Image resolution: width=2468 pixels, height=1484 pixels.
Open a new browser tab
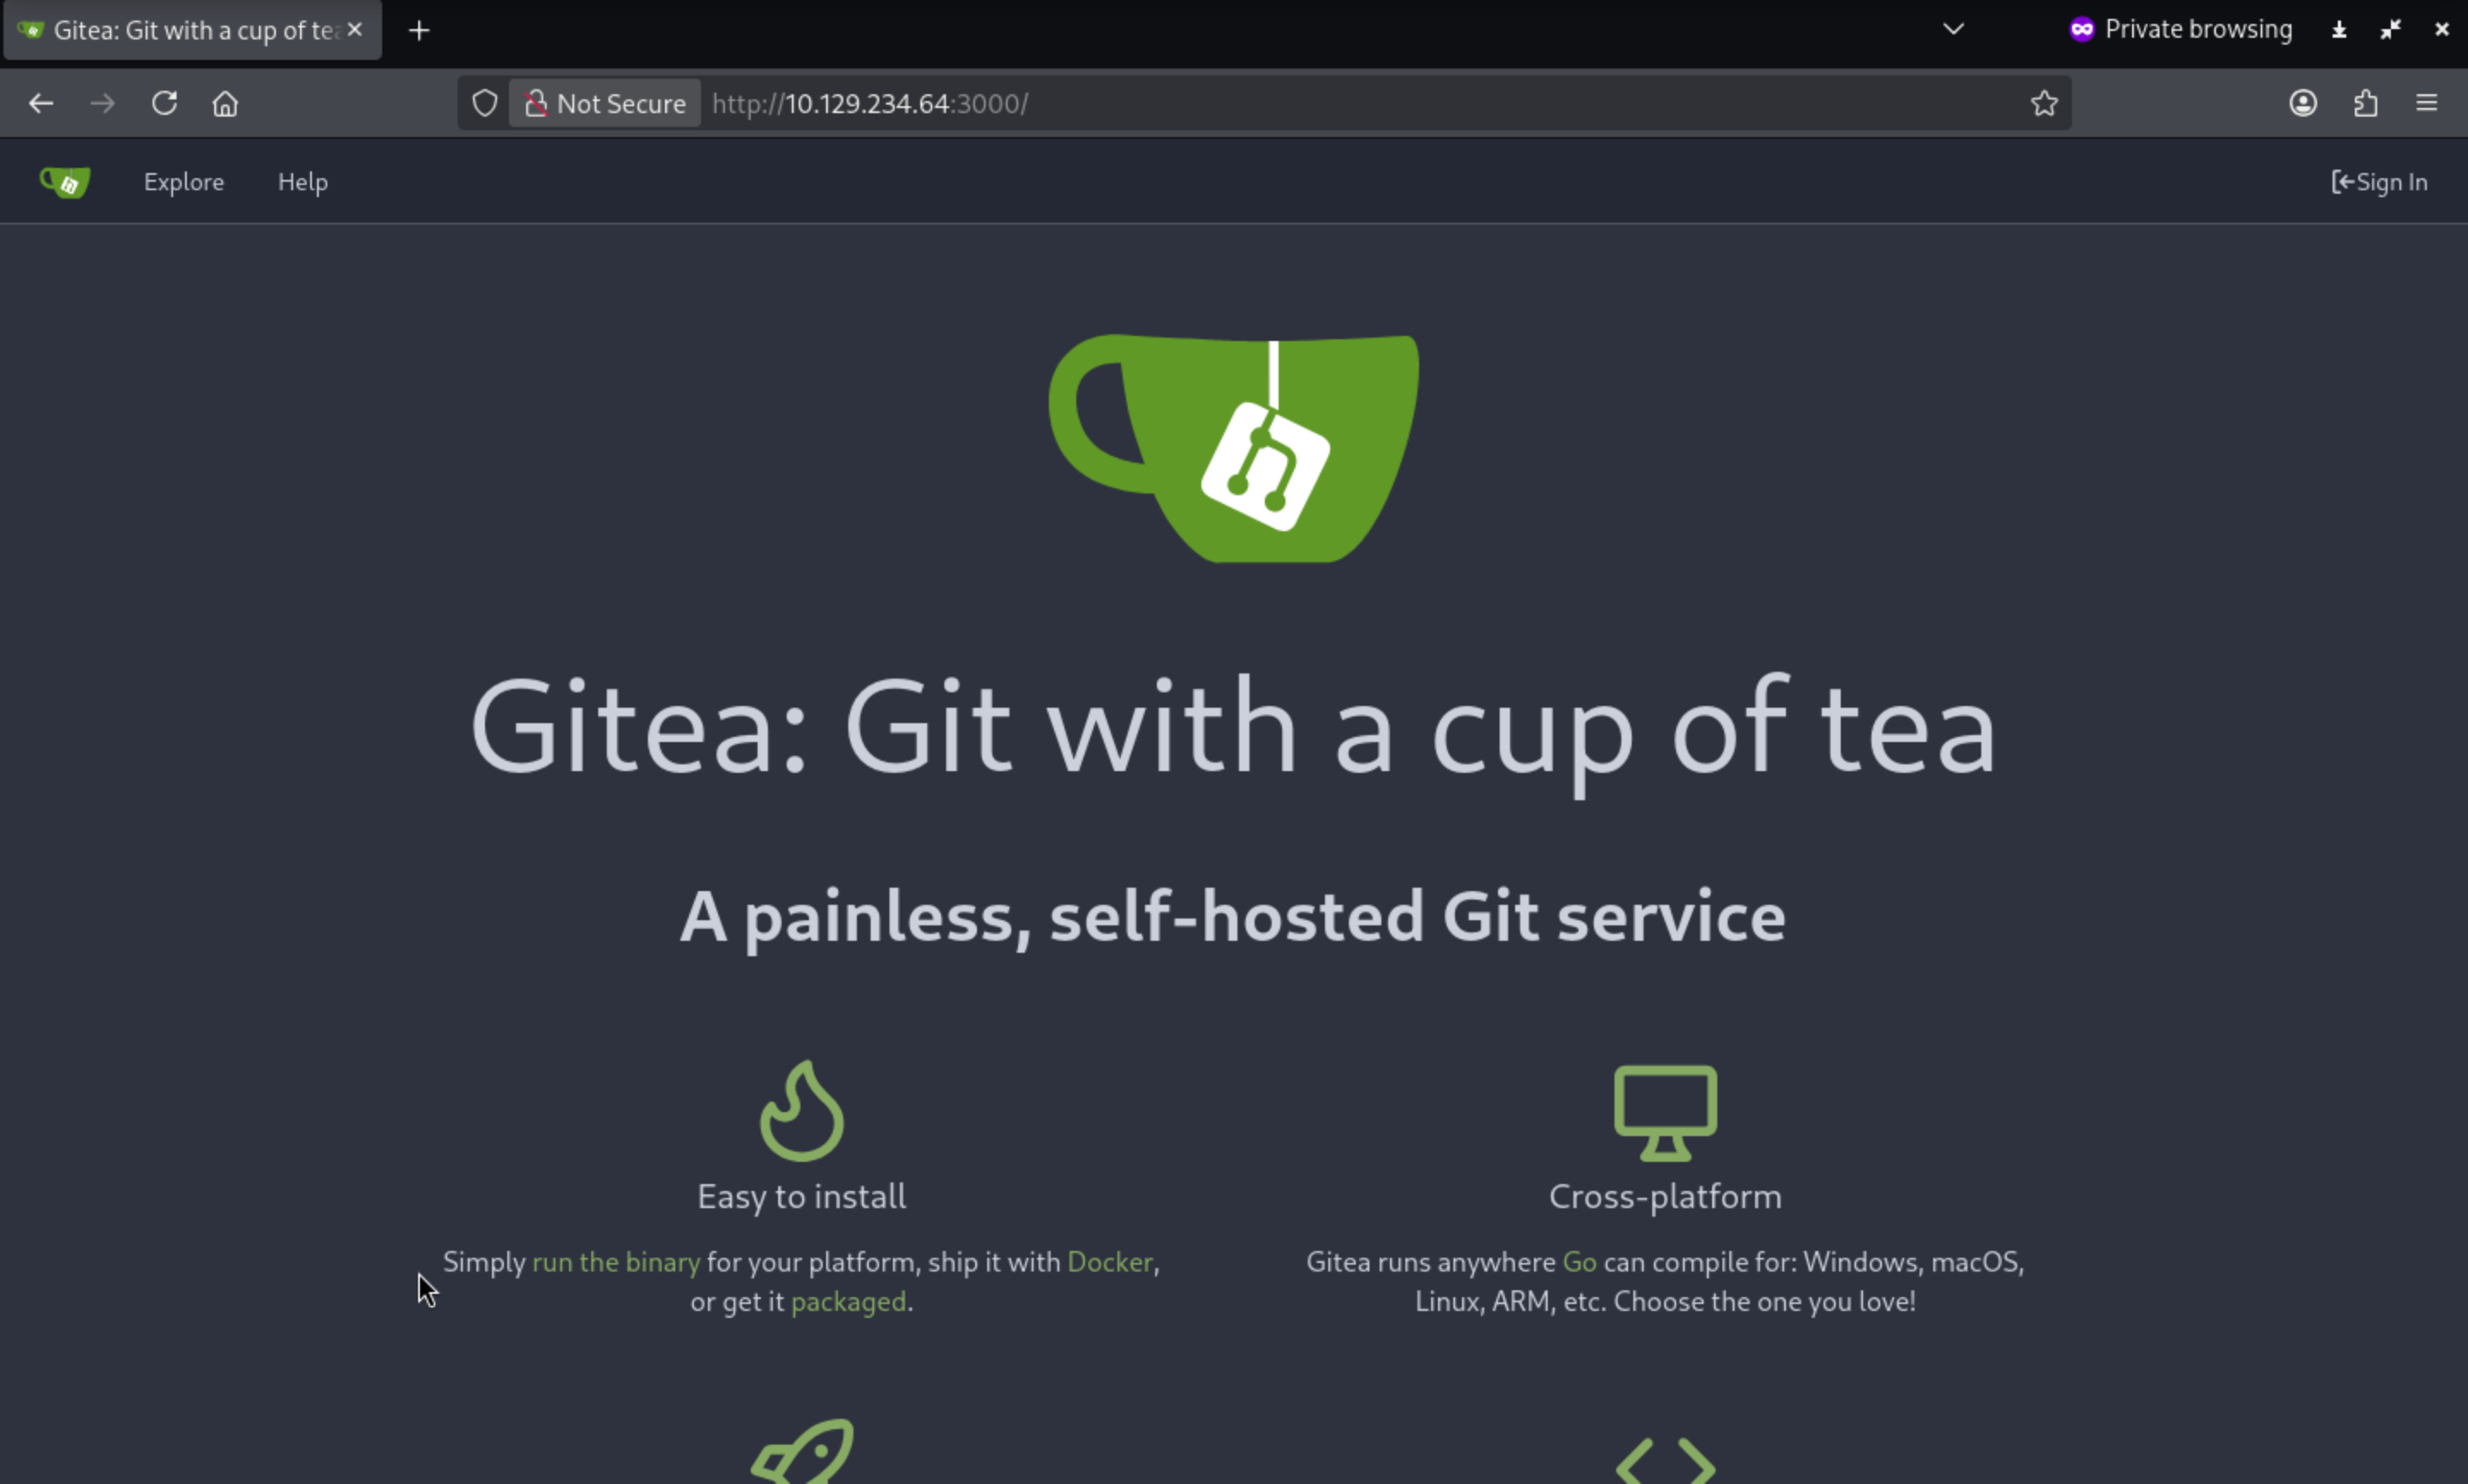point(419,31)
